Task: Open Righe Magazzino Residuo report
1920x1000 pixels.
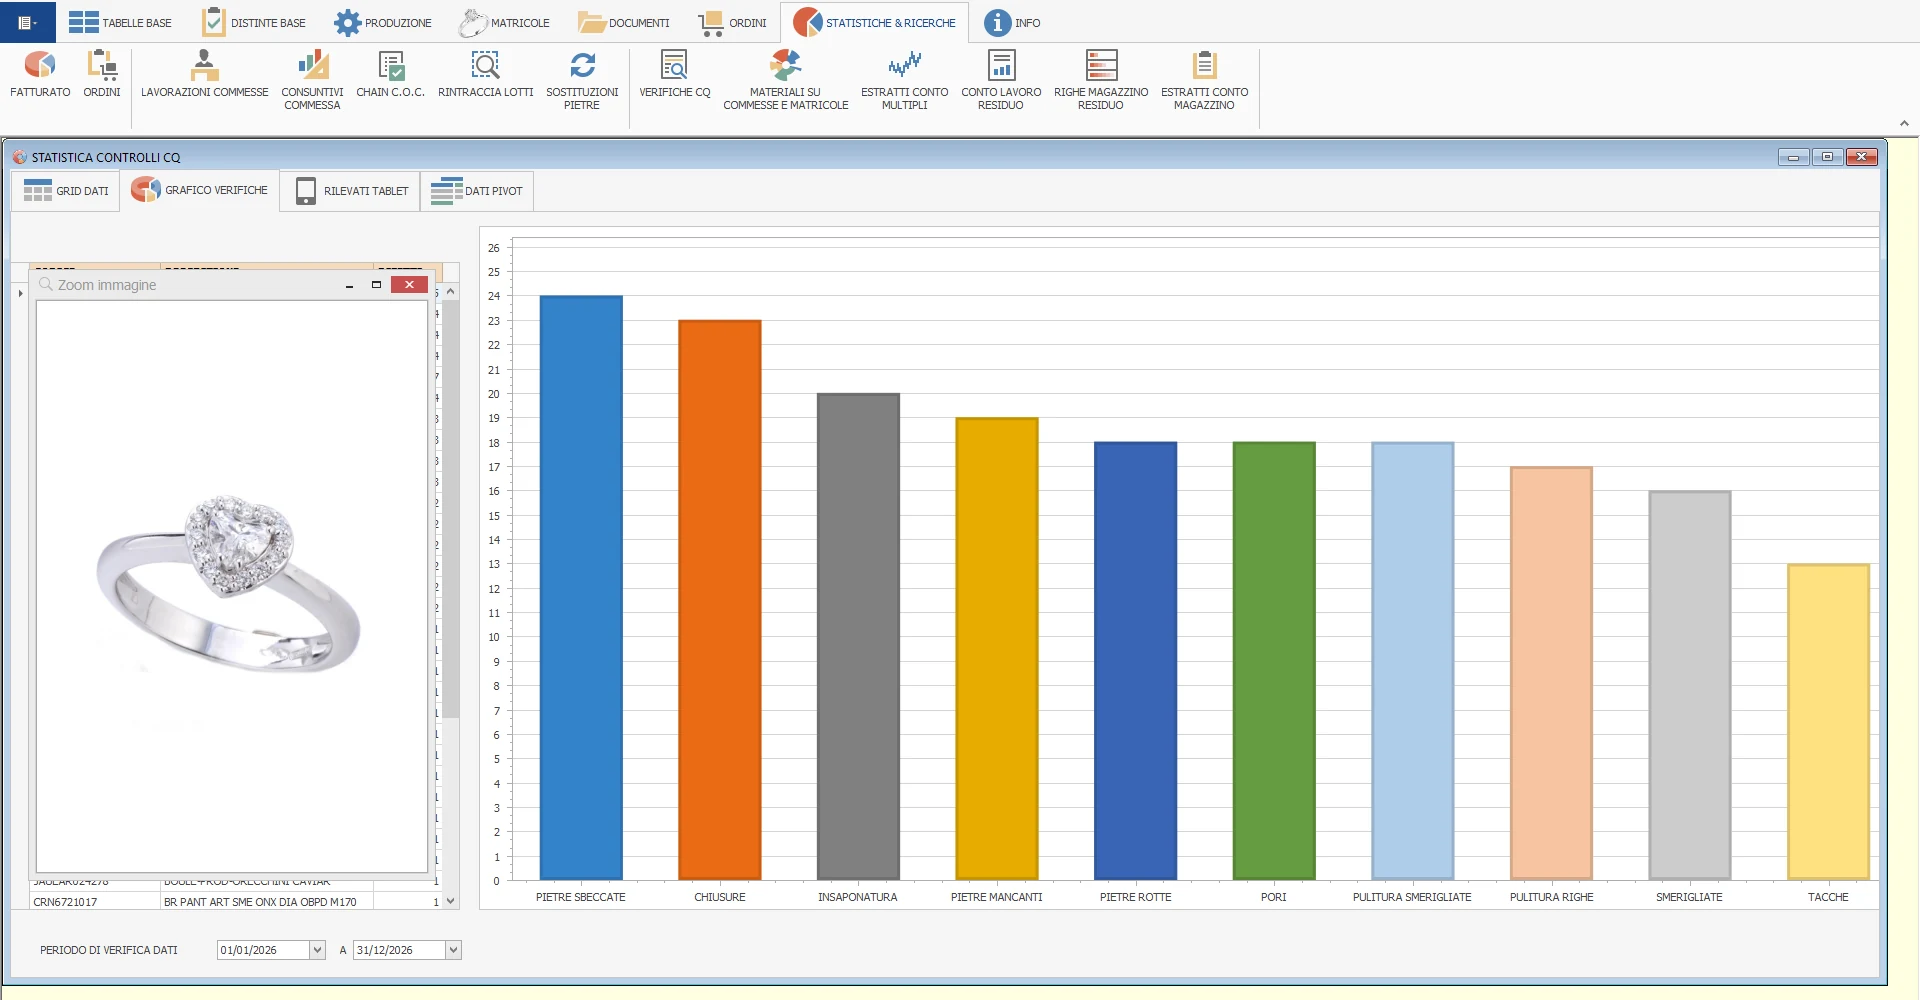Action: click(x=1100, y=80)
